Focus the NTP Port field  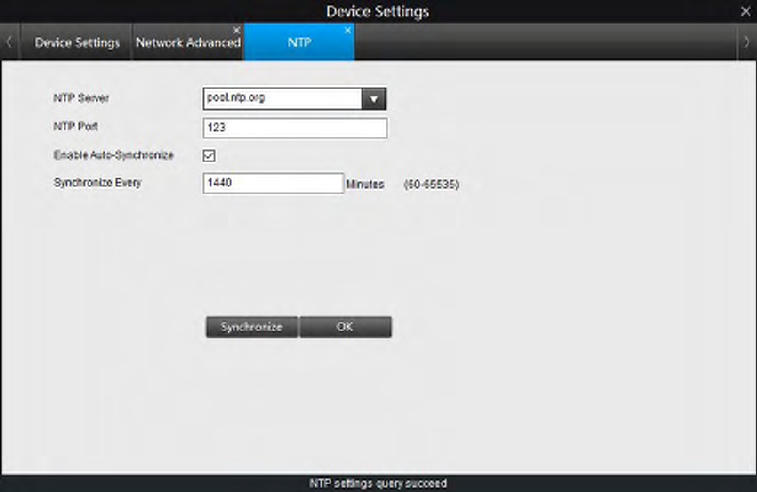[295, 128]
